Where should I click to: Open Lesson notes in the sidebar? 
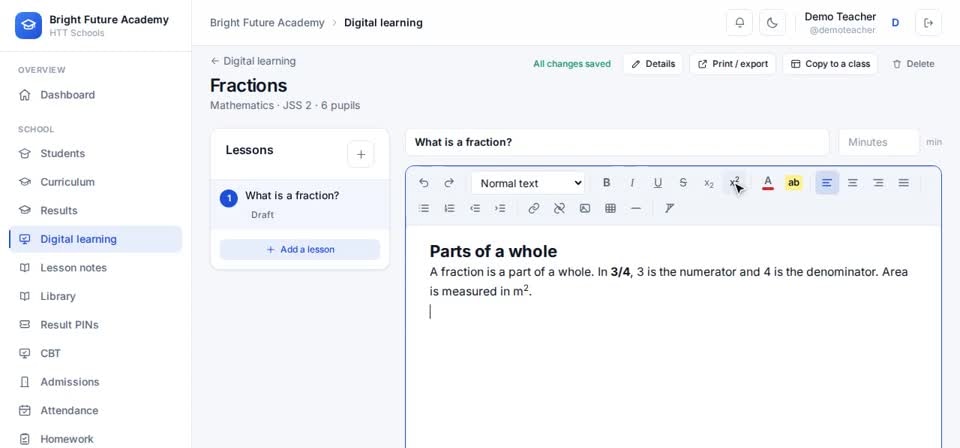(96, 267)
